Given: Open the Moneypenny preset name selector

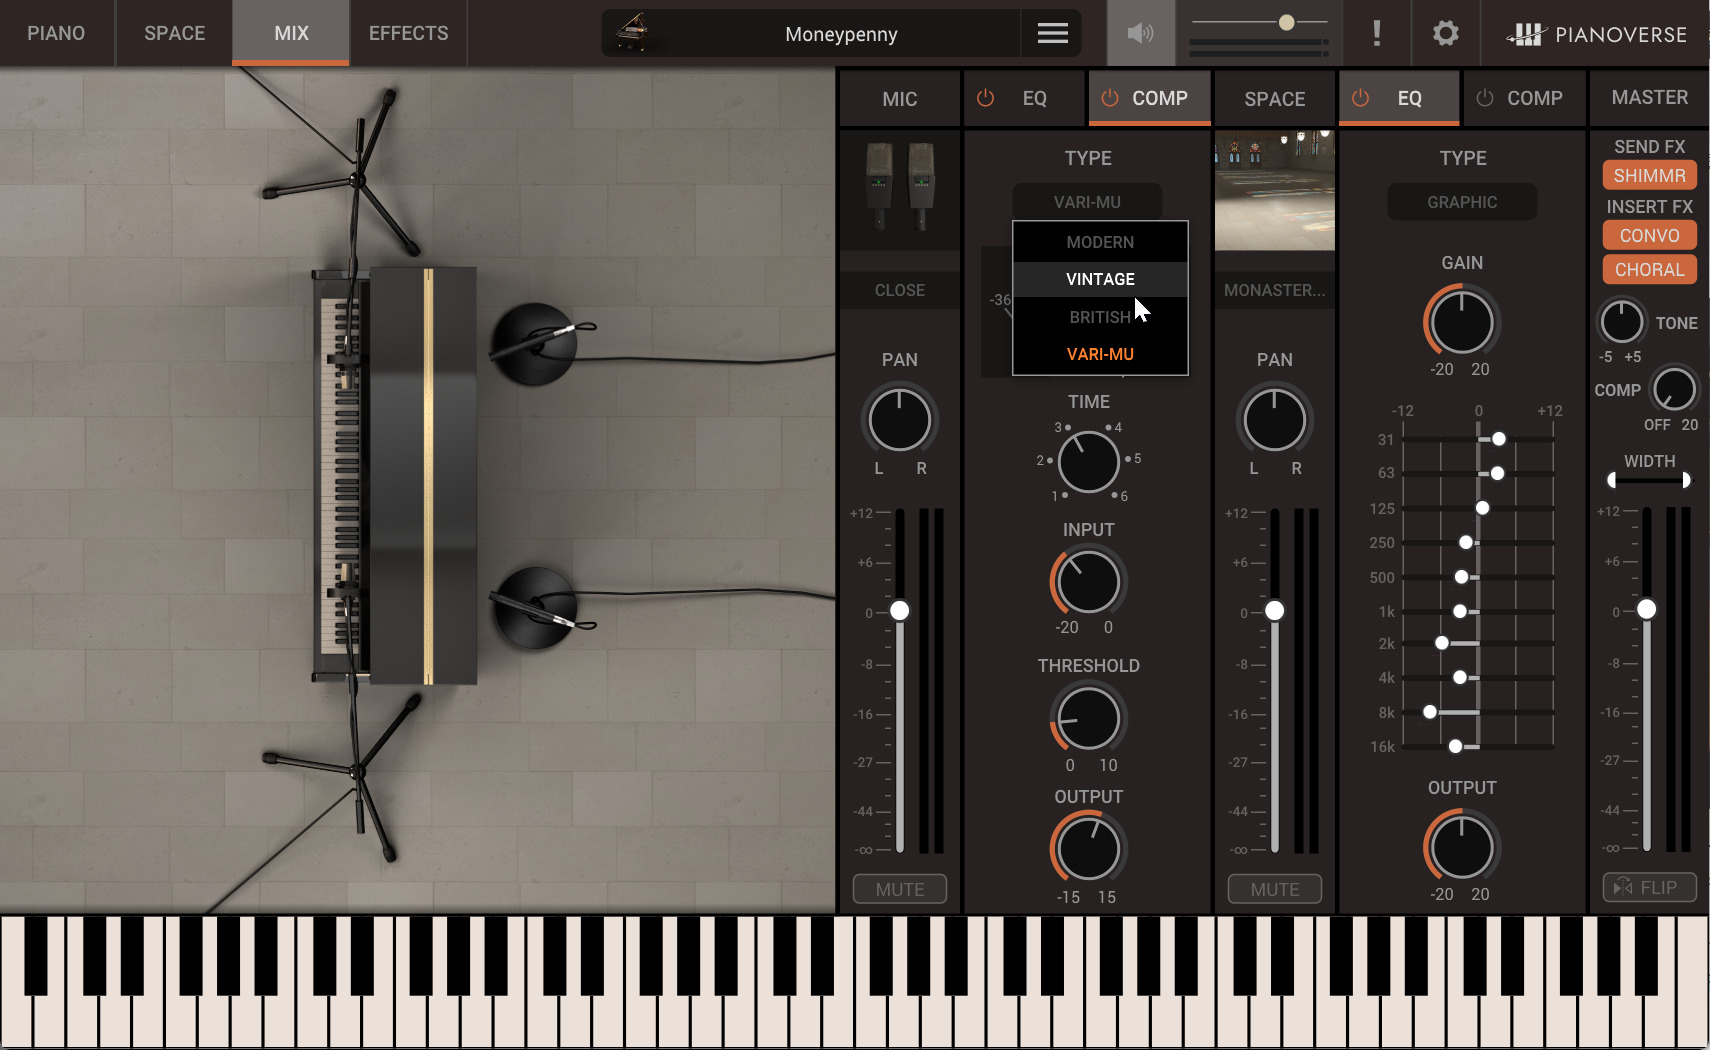Looking at the screenshot, I should pyautogui.click(x=841, y=34).
